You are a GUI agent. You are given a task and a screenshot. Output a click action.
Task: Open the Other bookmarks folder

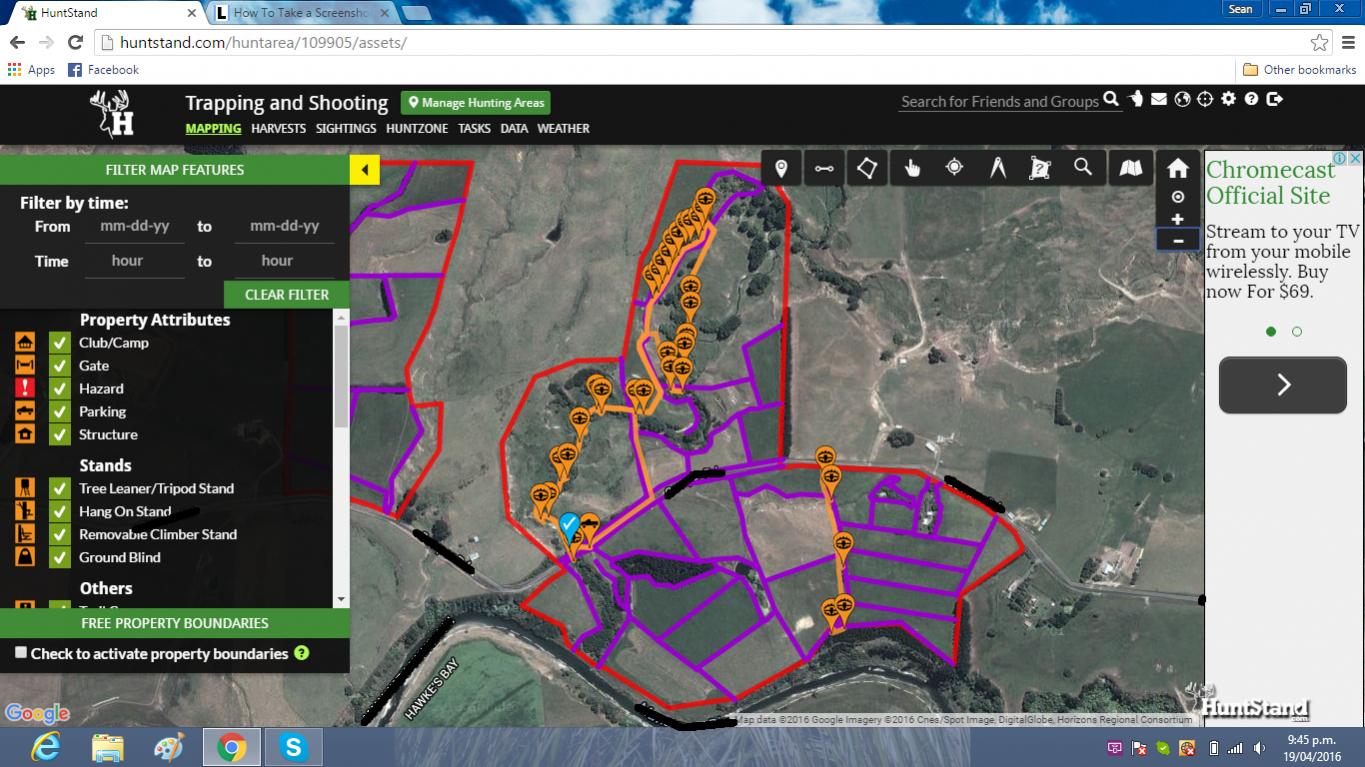pyautogui.click(x=1300, y=70)
